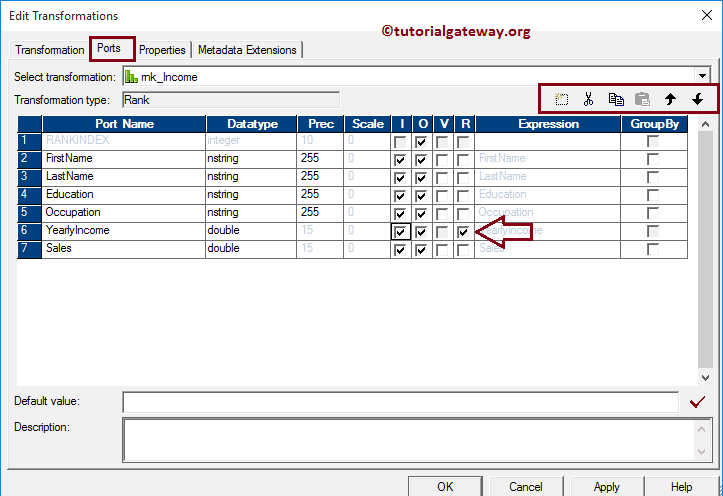This screenshot has width=723, height=496.
Task: Click the ports table scroll up arrow
Action: (x=705, y=124)
